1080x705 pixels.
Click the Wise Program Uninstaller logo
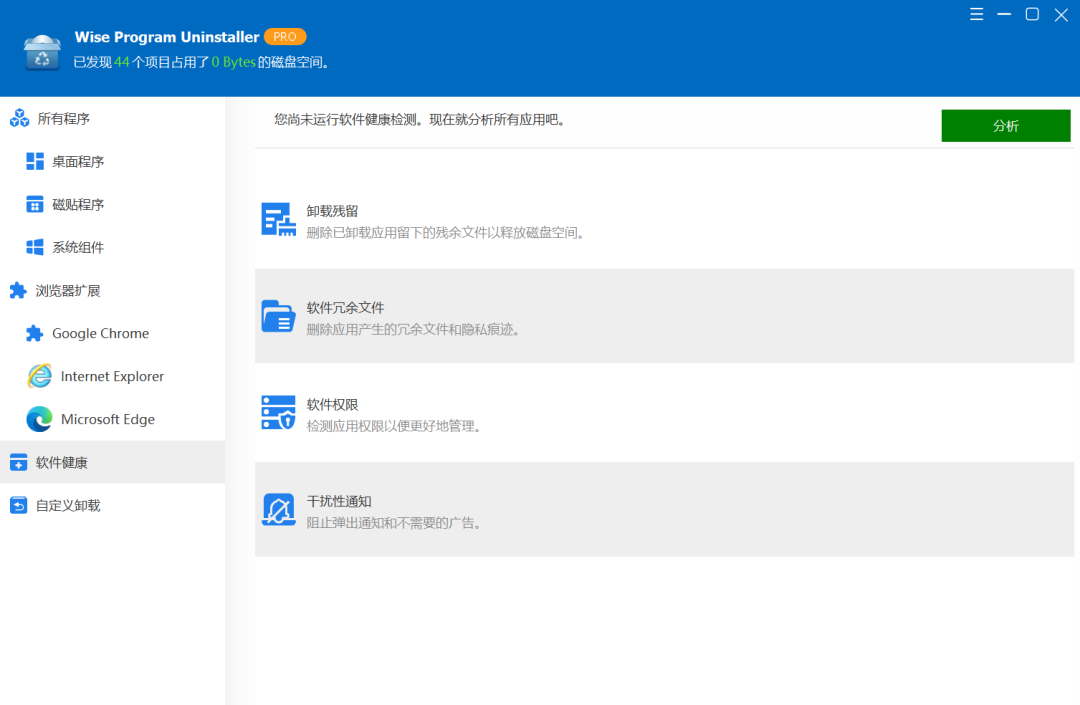41,50
